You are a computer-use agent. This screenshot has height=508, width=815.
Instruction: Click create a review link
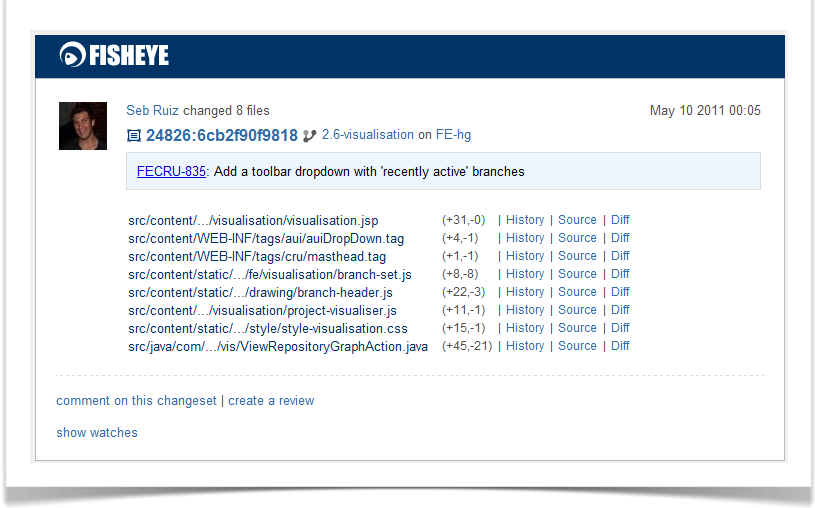click(x=271, y=401)
